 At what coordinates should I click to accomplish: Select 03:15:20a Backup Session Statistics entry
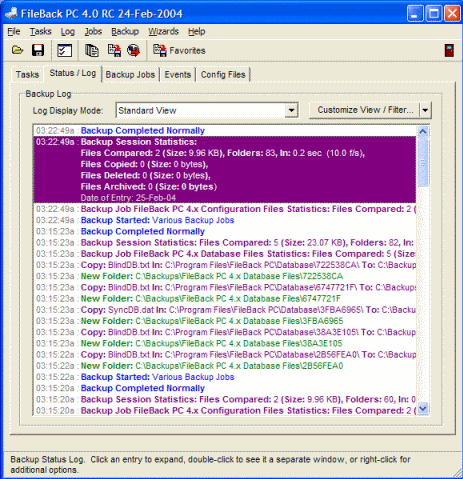[x=225, y=399]
